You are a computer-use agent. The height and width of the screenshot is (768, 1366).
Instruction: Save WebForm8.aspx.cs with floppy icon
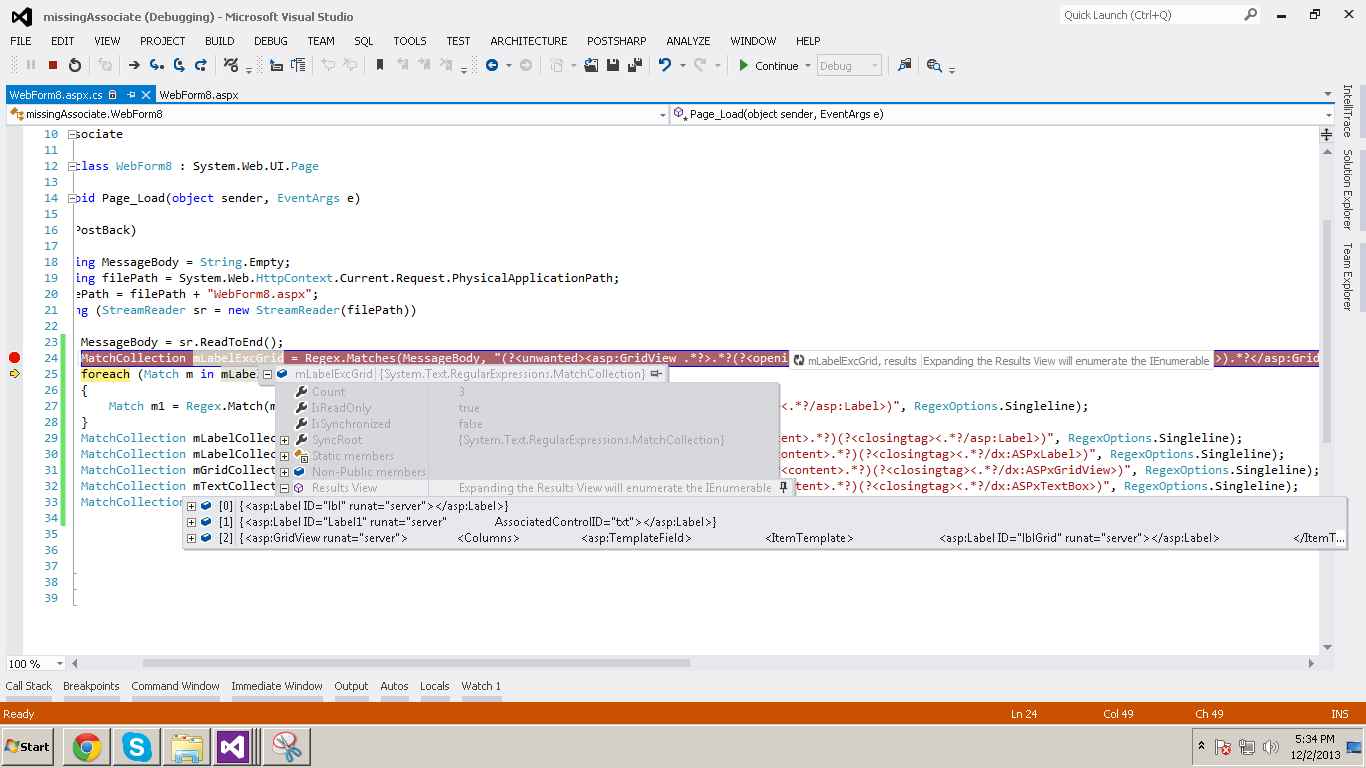coord(612,65)
